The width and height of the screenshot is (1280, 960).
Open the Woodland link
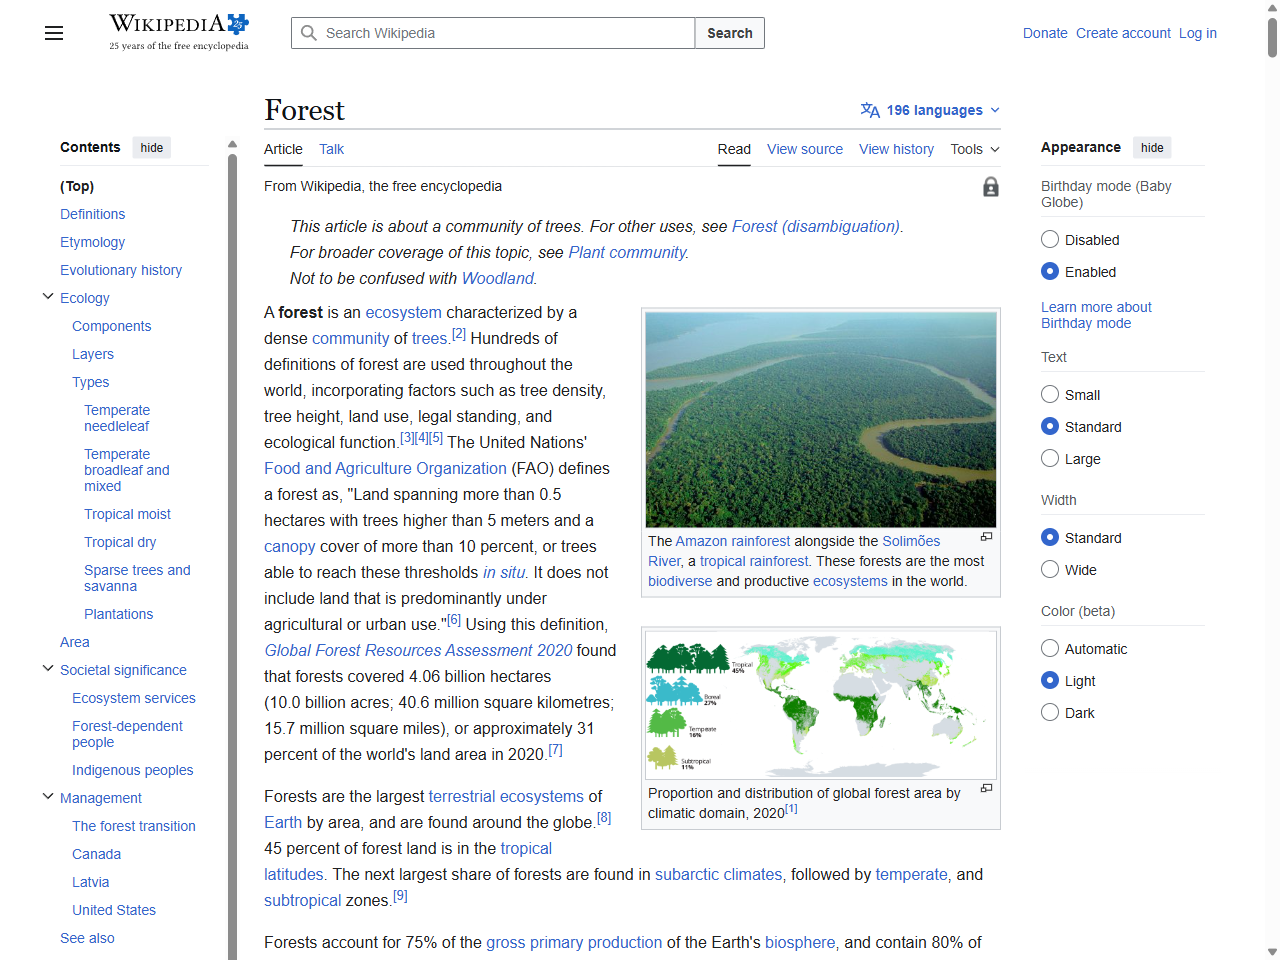497,279
